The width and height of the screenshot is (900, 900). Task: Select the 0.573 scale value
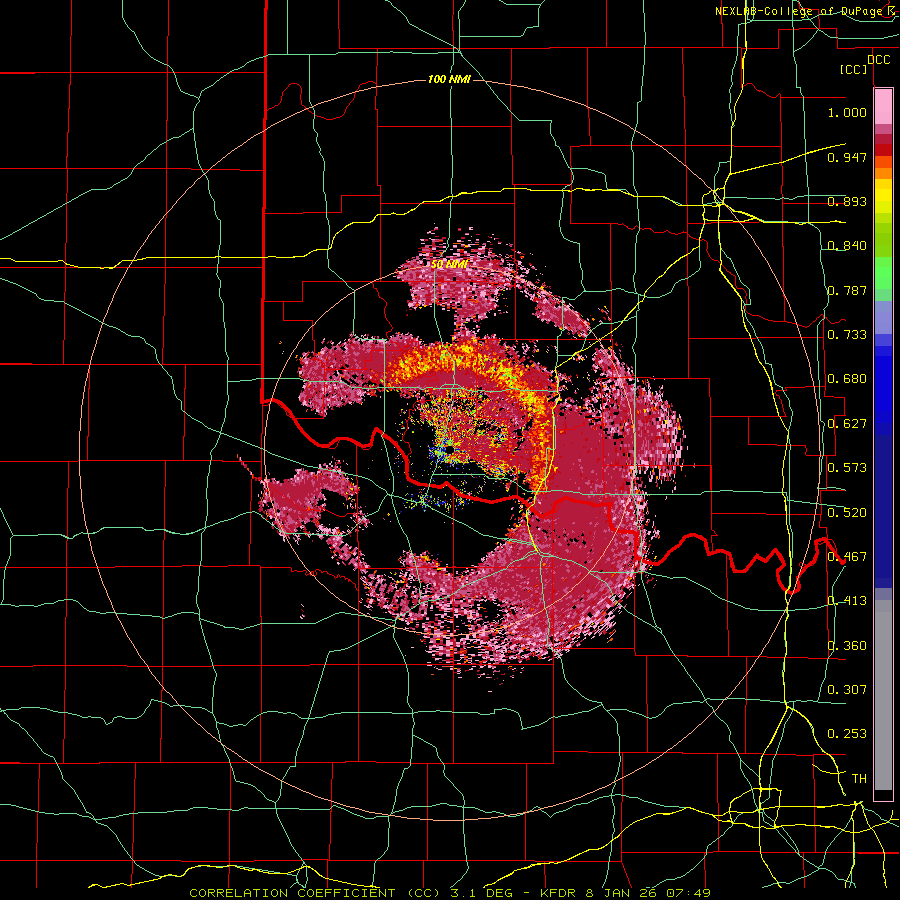click(x=847, y=468)
